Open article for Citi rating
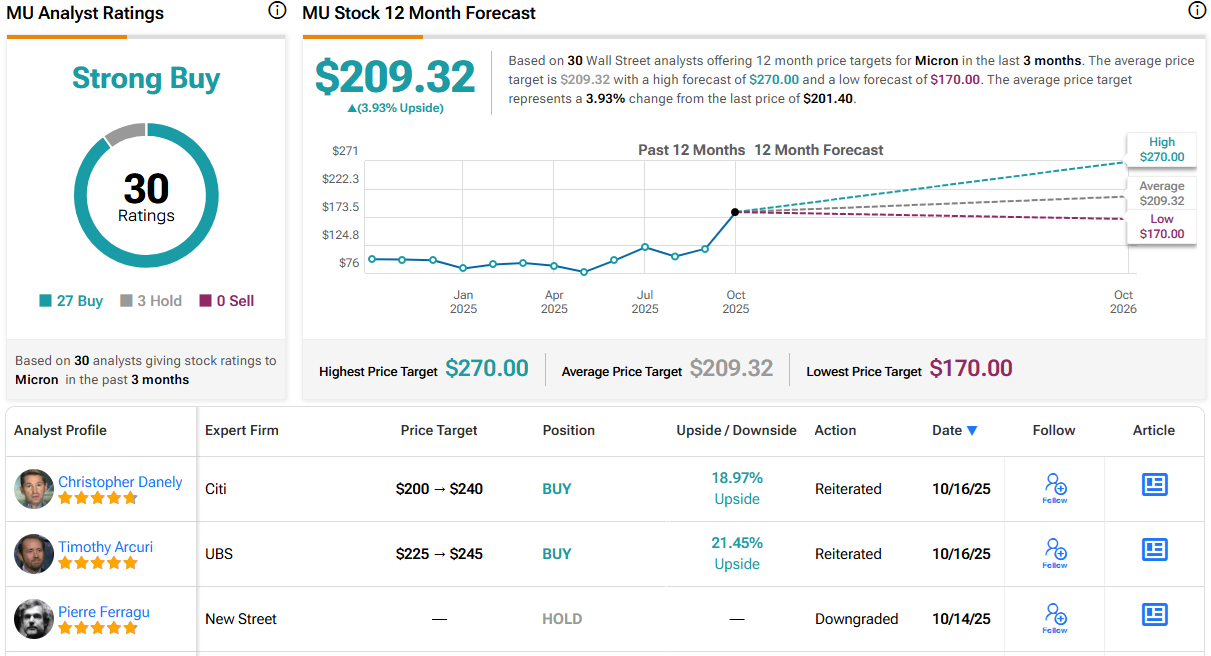This screenshot has width=1211, height=656. point(1154,485)
